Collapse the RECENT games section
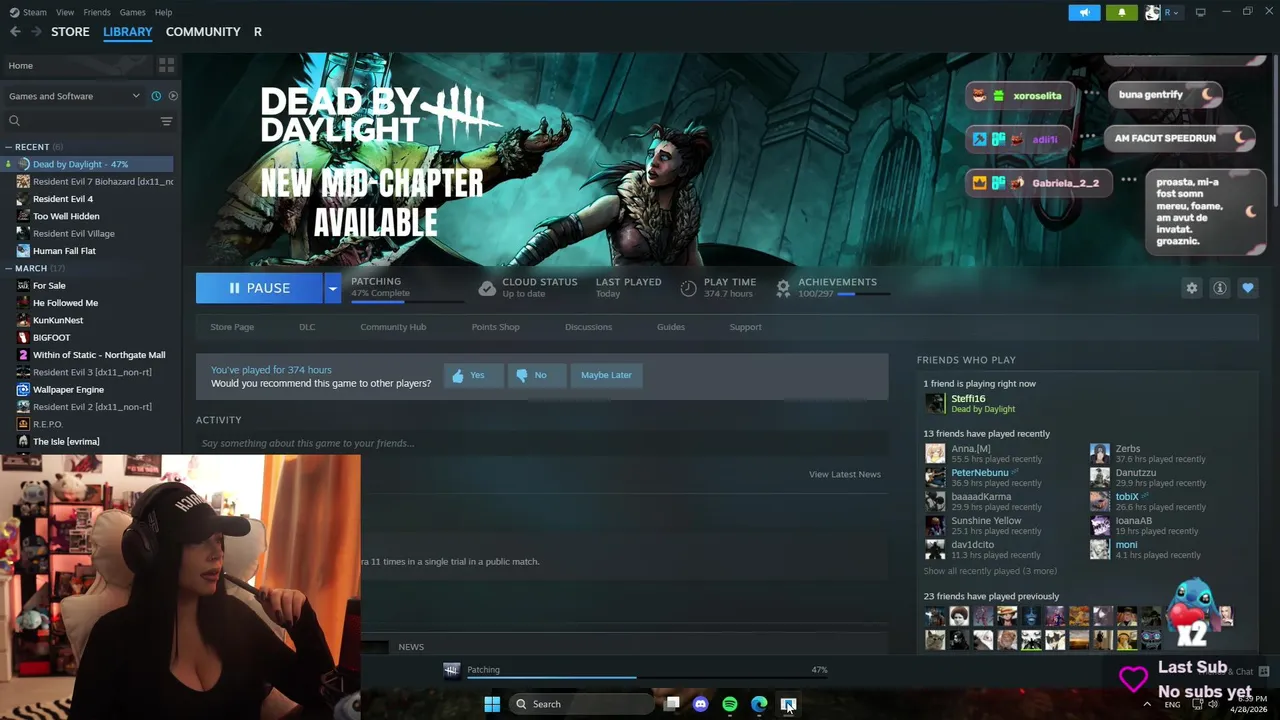The width and height of the screenshot is (1280, 720). pyautogui.click(x=9, y=147)
